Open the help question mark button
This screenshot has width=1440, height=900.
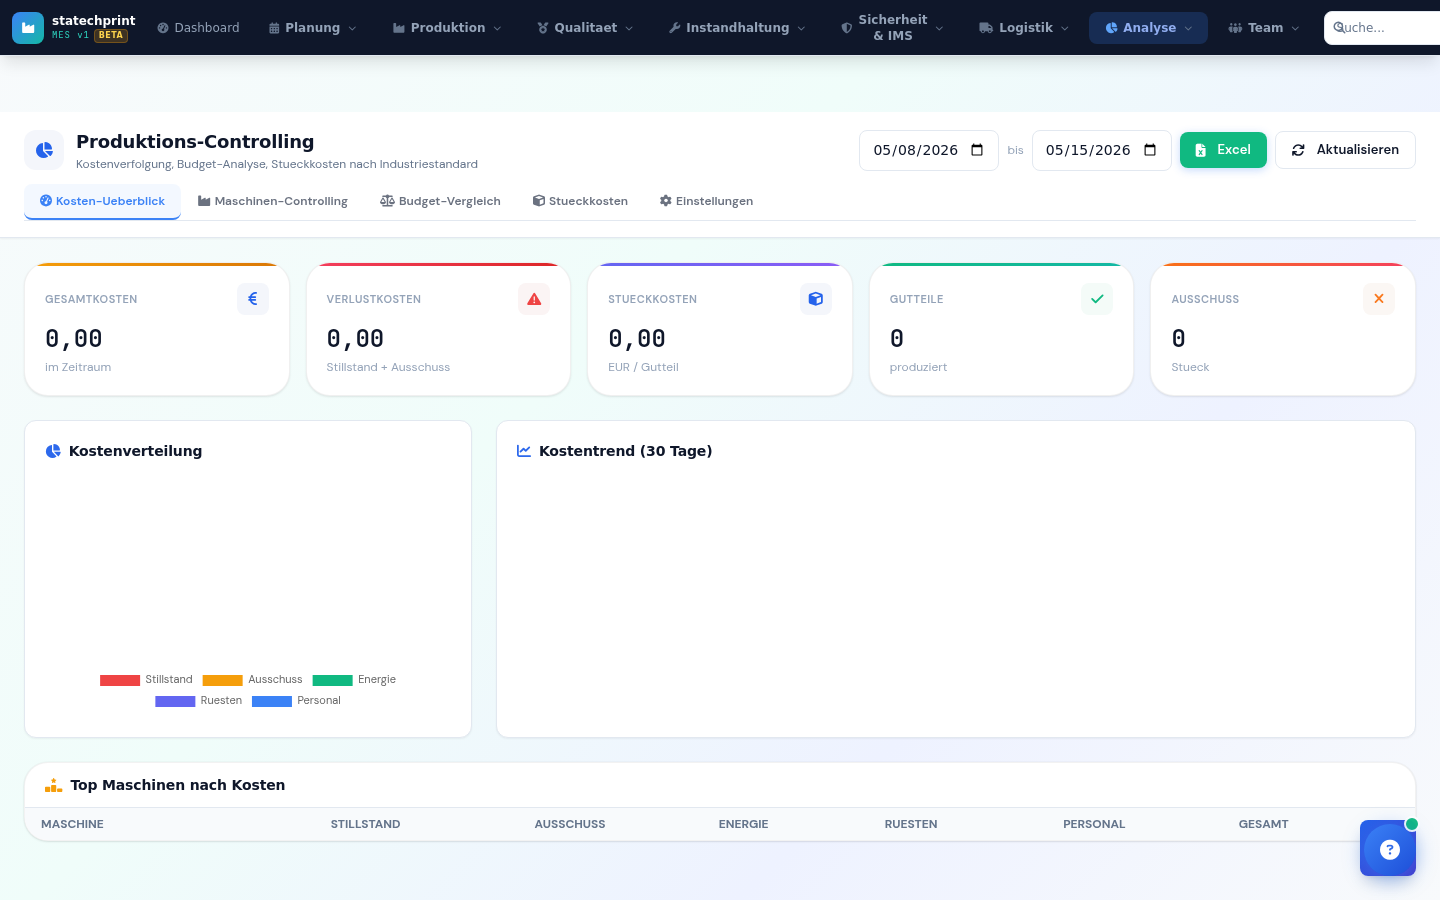(x=1388, y=848)
